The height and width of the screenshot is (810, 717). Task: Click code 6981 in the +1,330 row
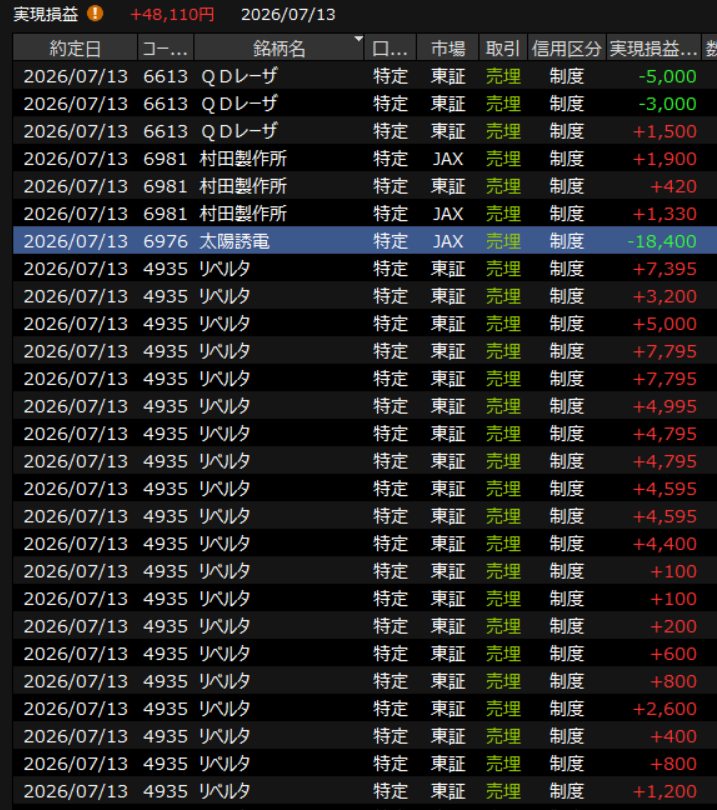[x=165, y=213]
